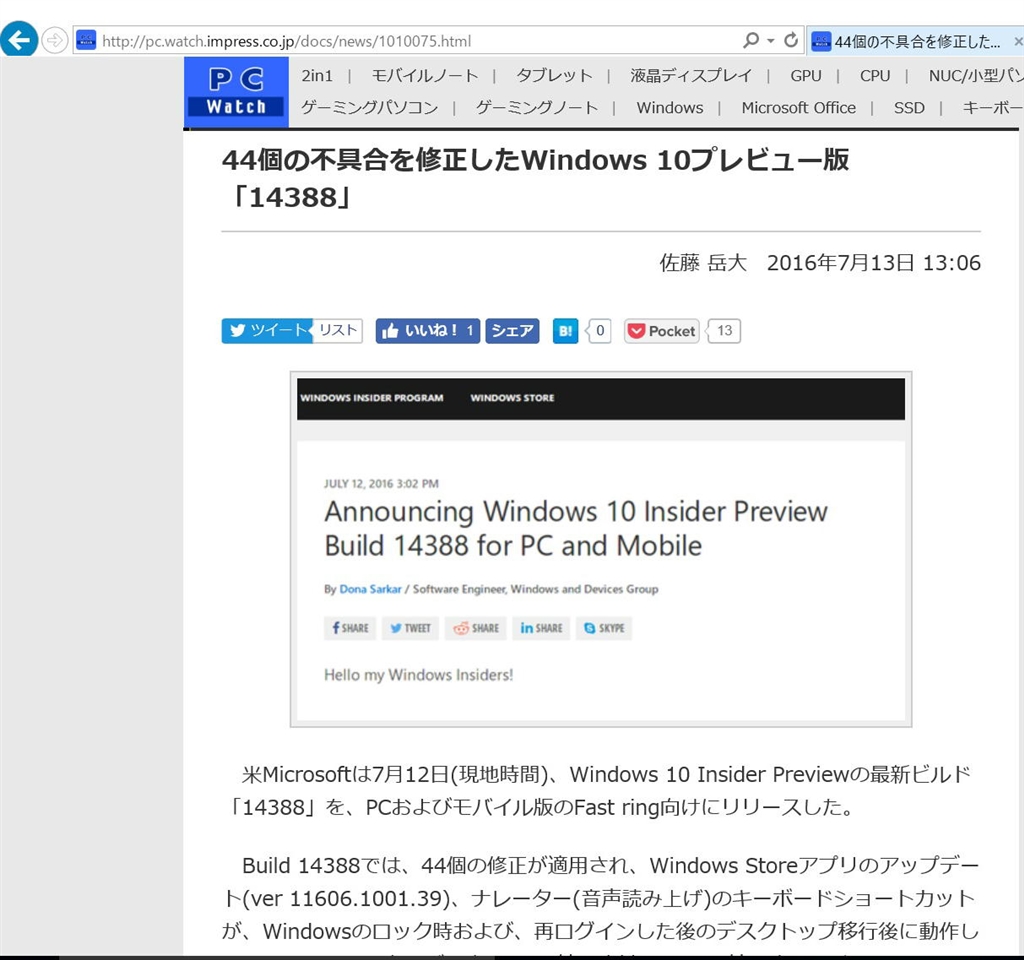Open the address bar search dropdown arrow
This screenshot has width=1024, height=960.
click(x=771, y=40)
